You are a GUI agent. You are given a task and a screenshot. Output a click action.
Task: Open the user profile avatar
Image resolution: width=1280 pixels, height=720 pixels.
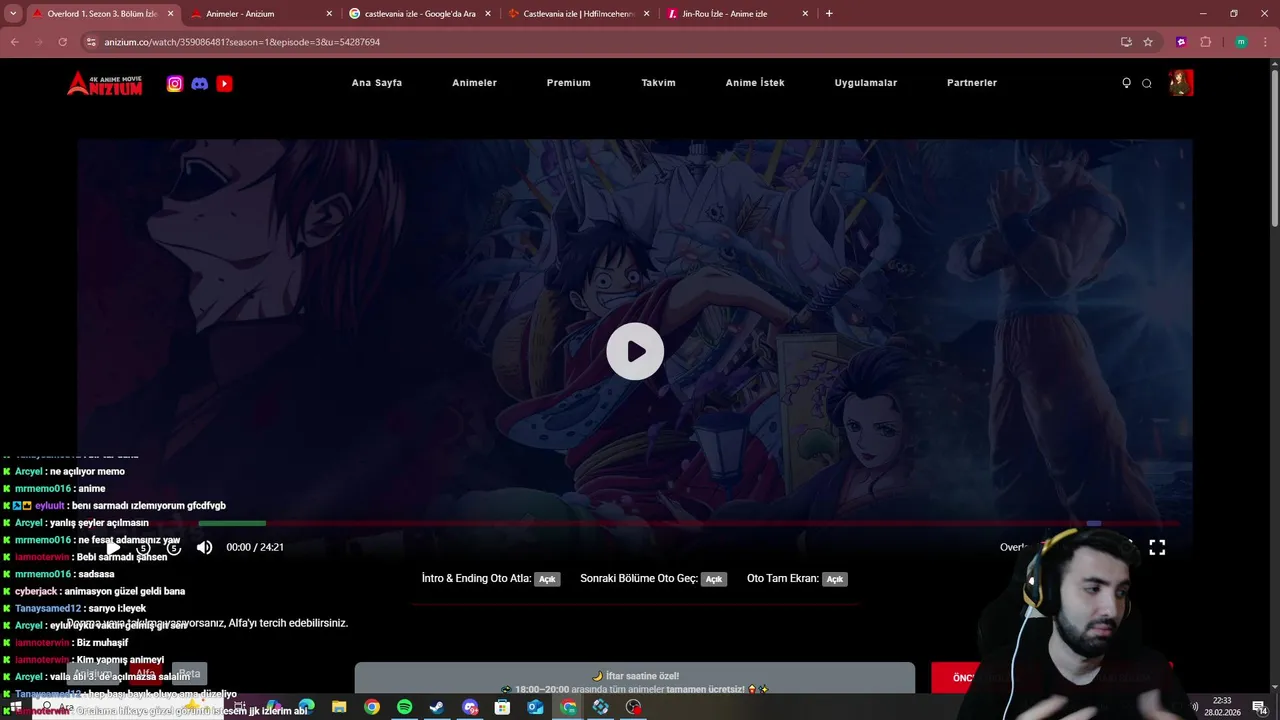coord(1181,83)
